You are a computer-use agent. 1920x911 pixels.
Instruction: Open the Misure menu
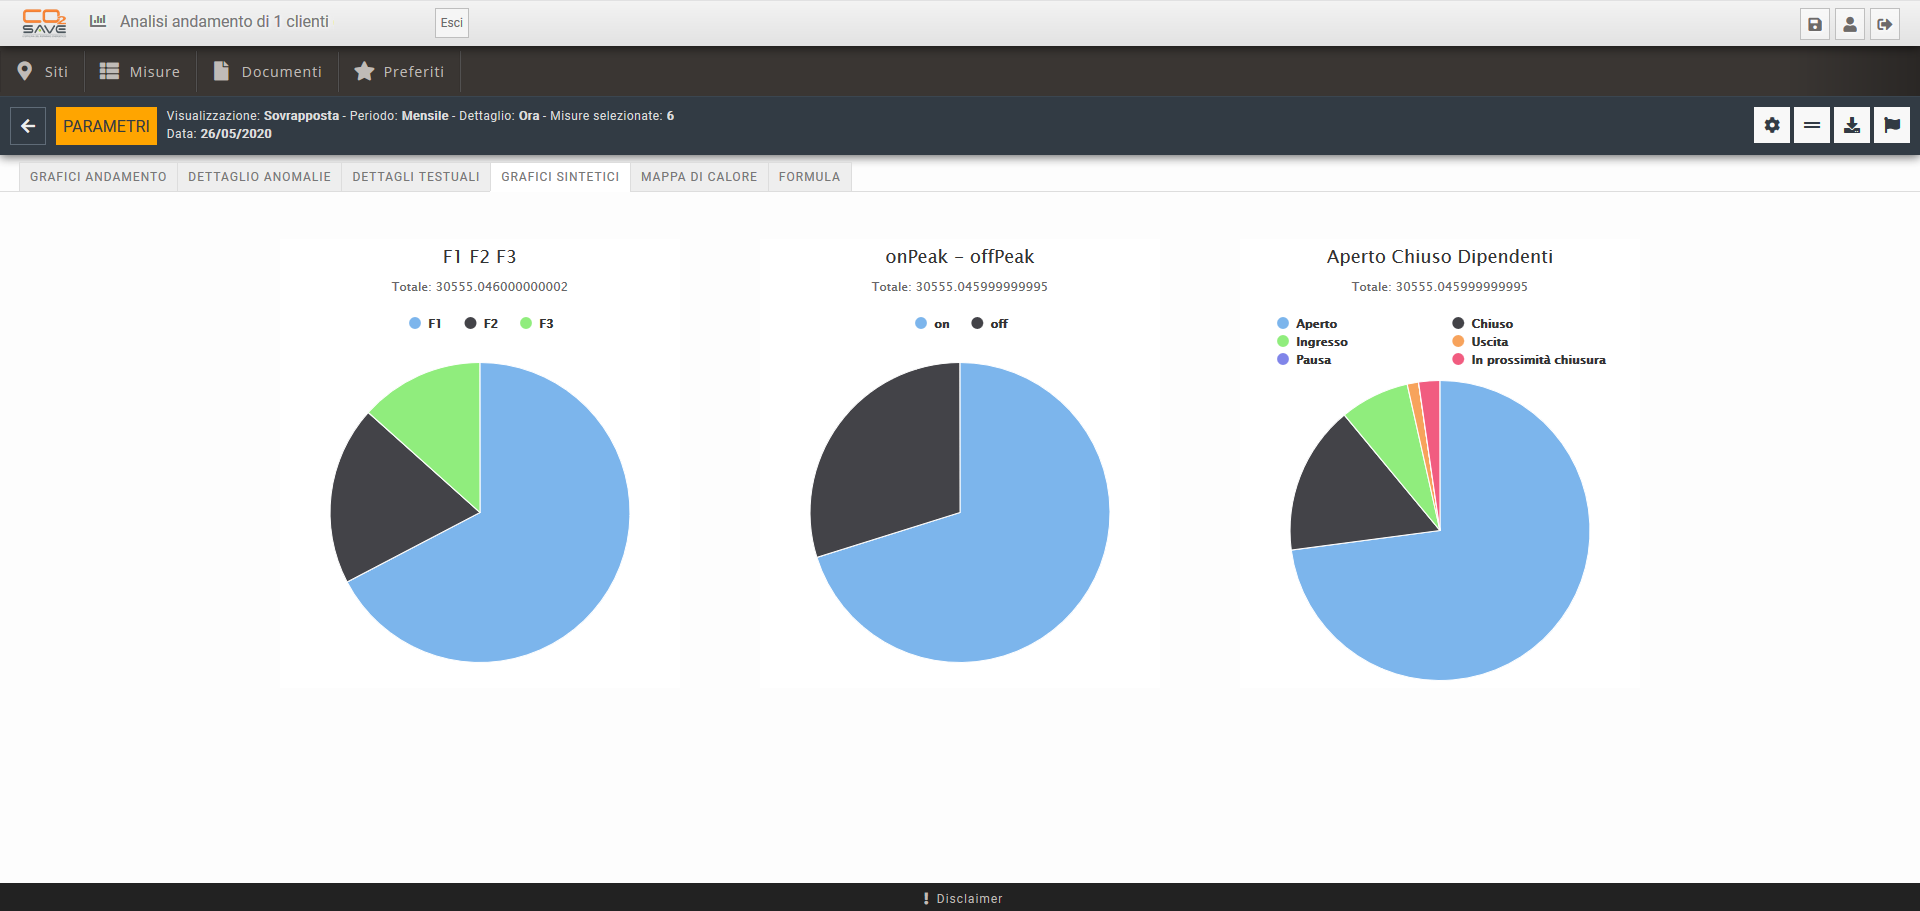point(140,71)
